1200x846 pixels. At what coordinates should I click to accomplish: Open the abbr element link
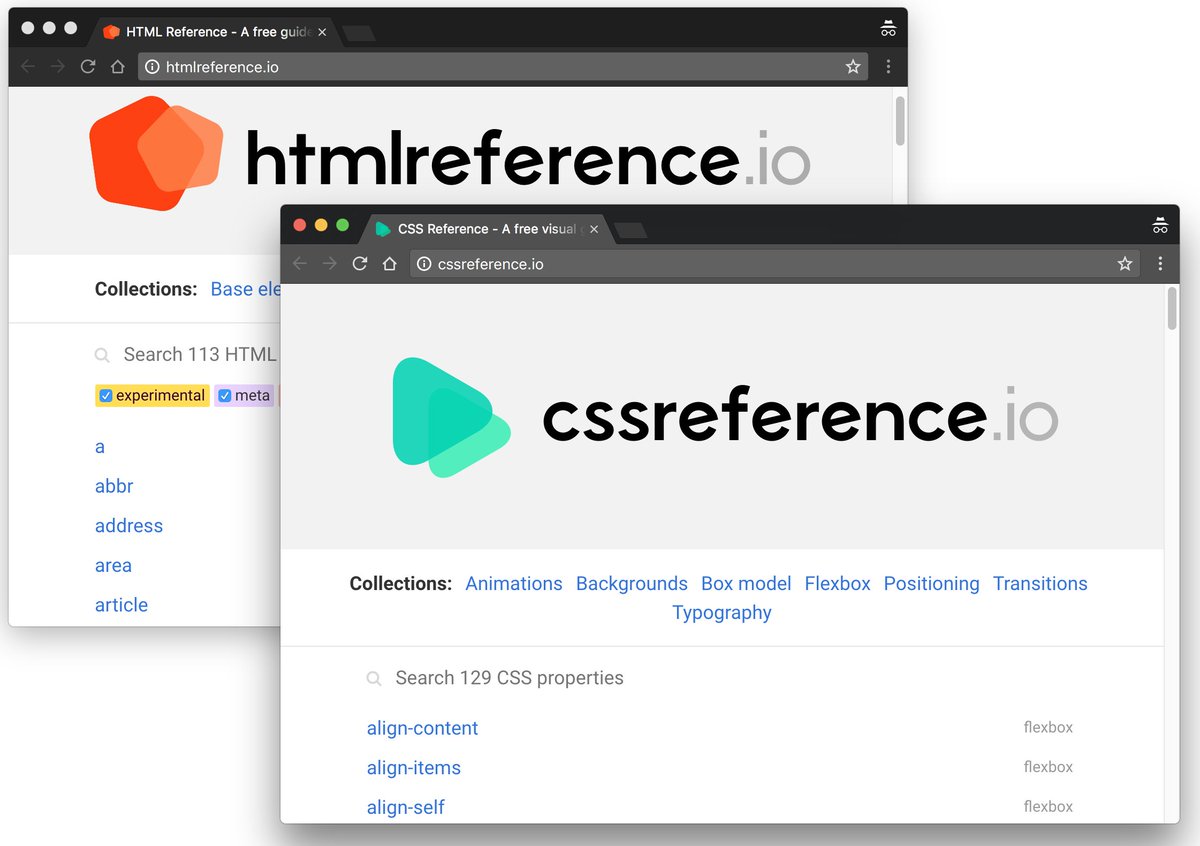(x=114, y=487)
